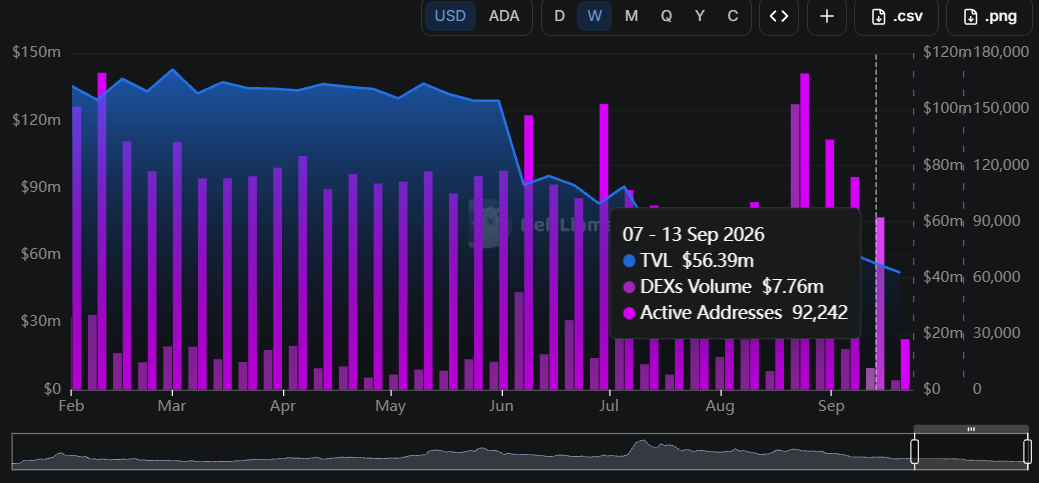Screen dimensions: 1039x483
Task: Click the Jun label on x-axis
Action: pyautogui.click(x=501, y=405)
